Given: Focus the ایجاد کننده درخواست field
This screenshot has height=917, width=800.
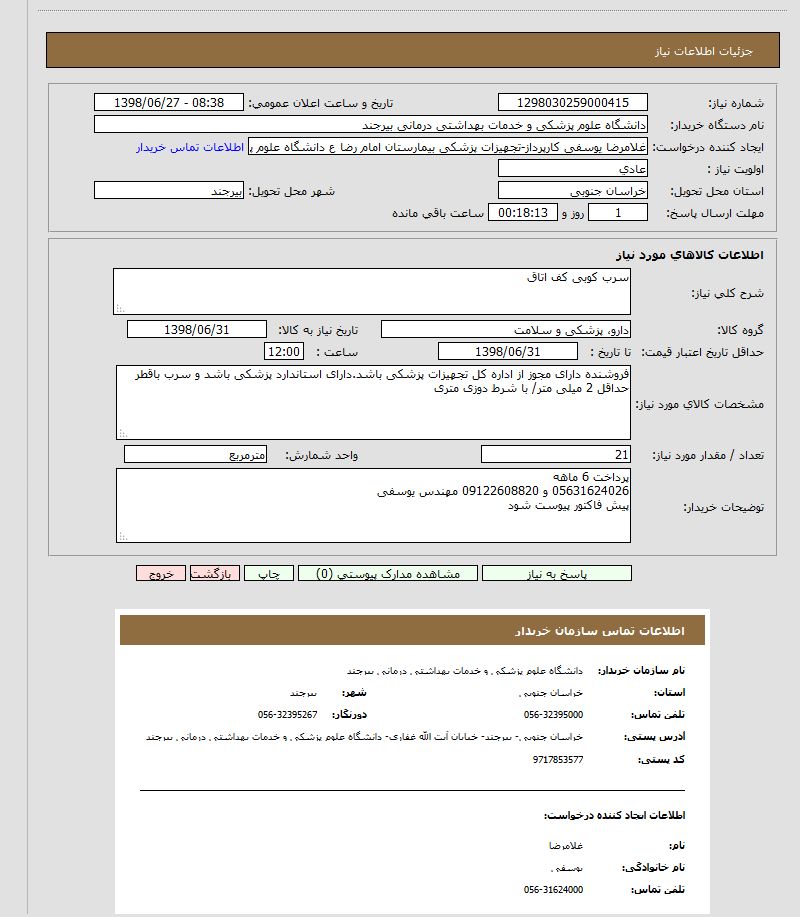Looking at the screenshot, I should pos(447,147).
